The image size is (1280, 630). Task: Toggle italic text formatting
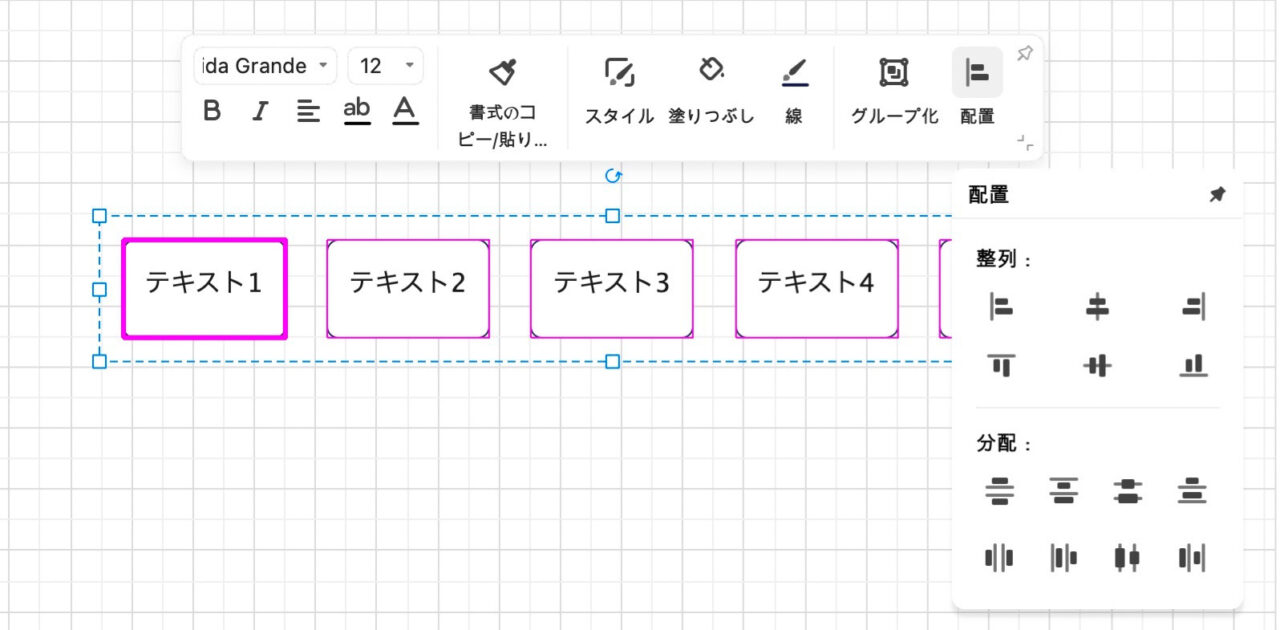point(260,110)
